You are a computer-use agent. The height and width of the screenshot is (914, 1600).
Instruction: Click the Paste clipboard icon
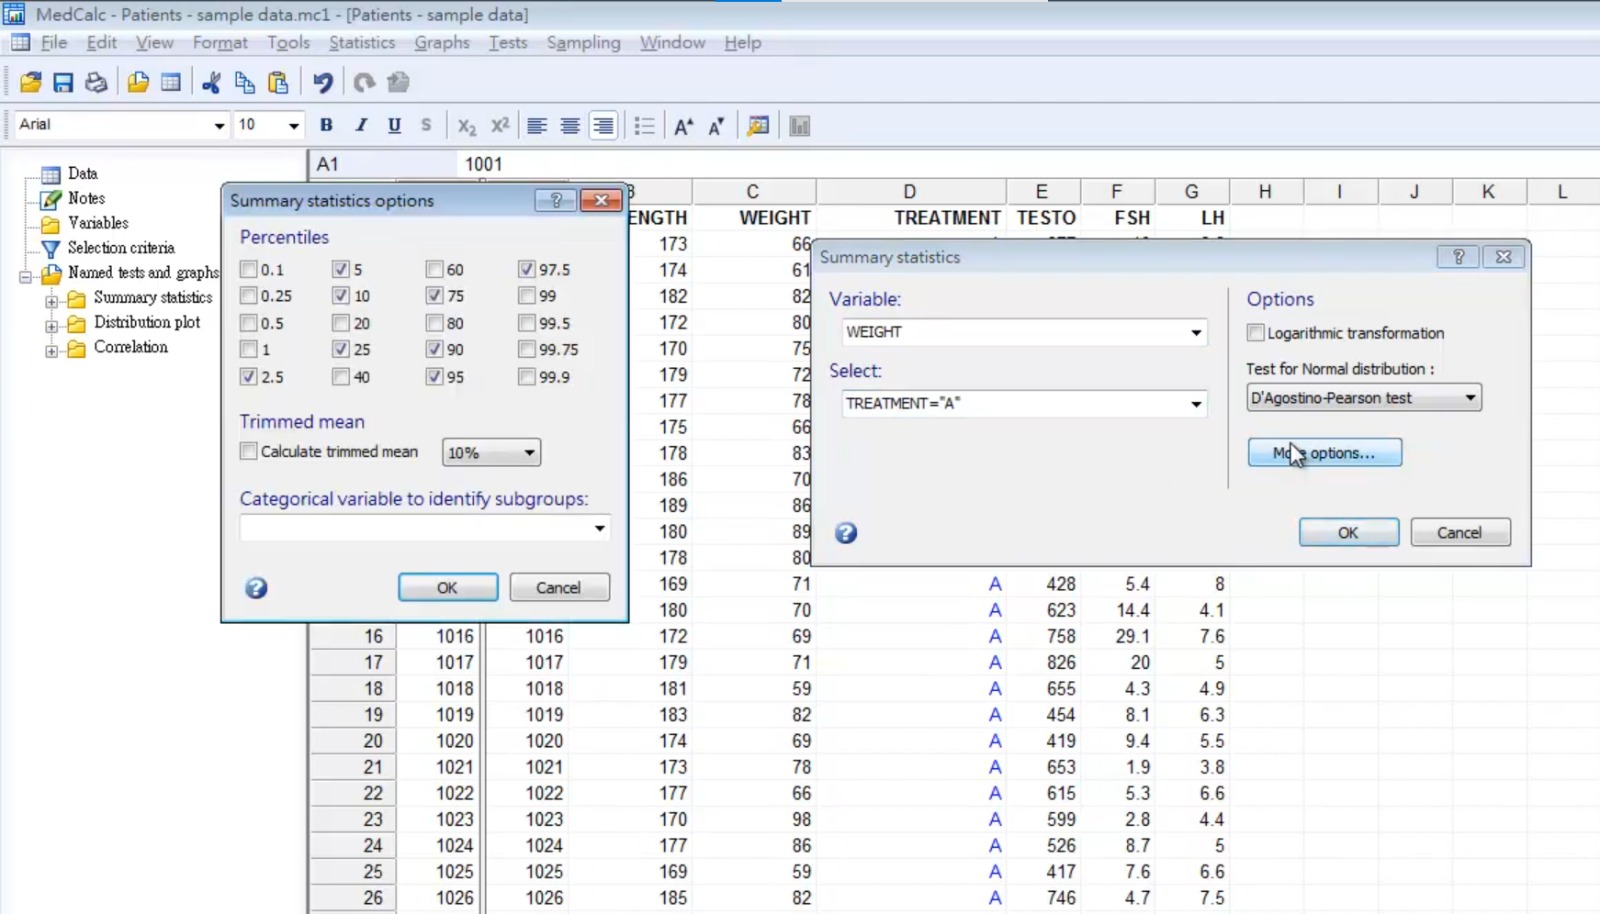click(x=278, y=82)
